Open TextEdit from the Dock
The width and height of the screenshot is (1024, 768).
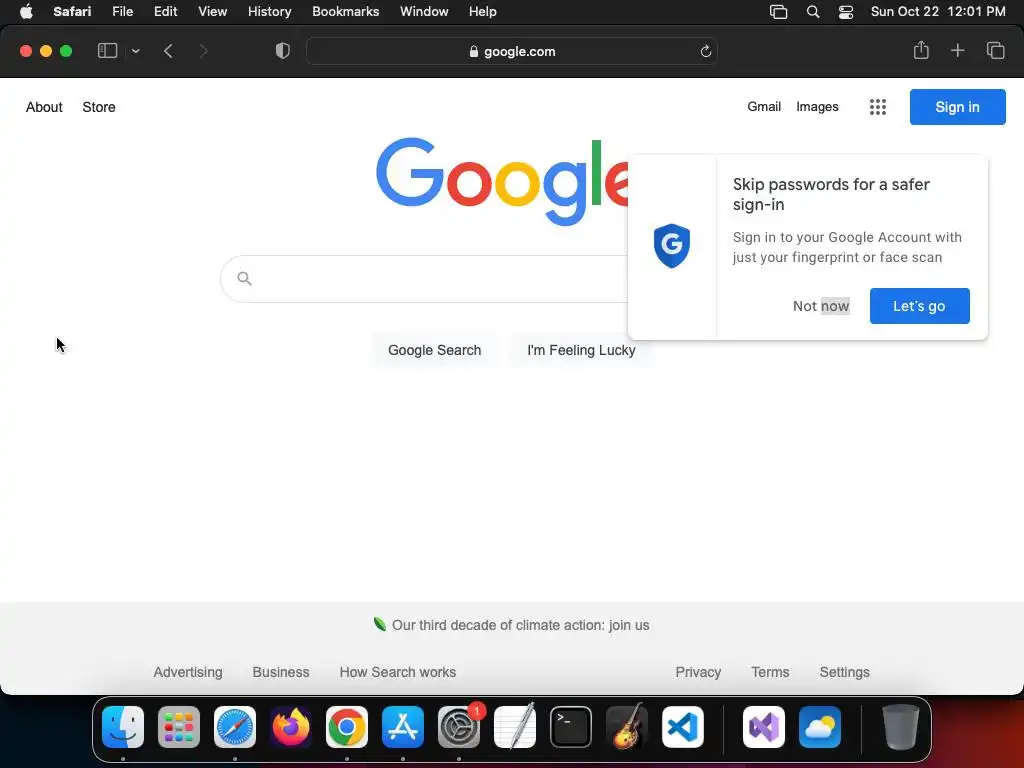515,727
